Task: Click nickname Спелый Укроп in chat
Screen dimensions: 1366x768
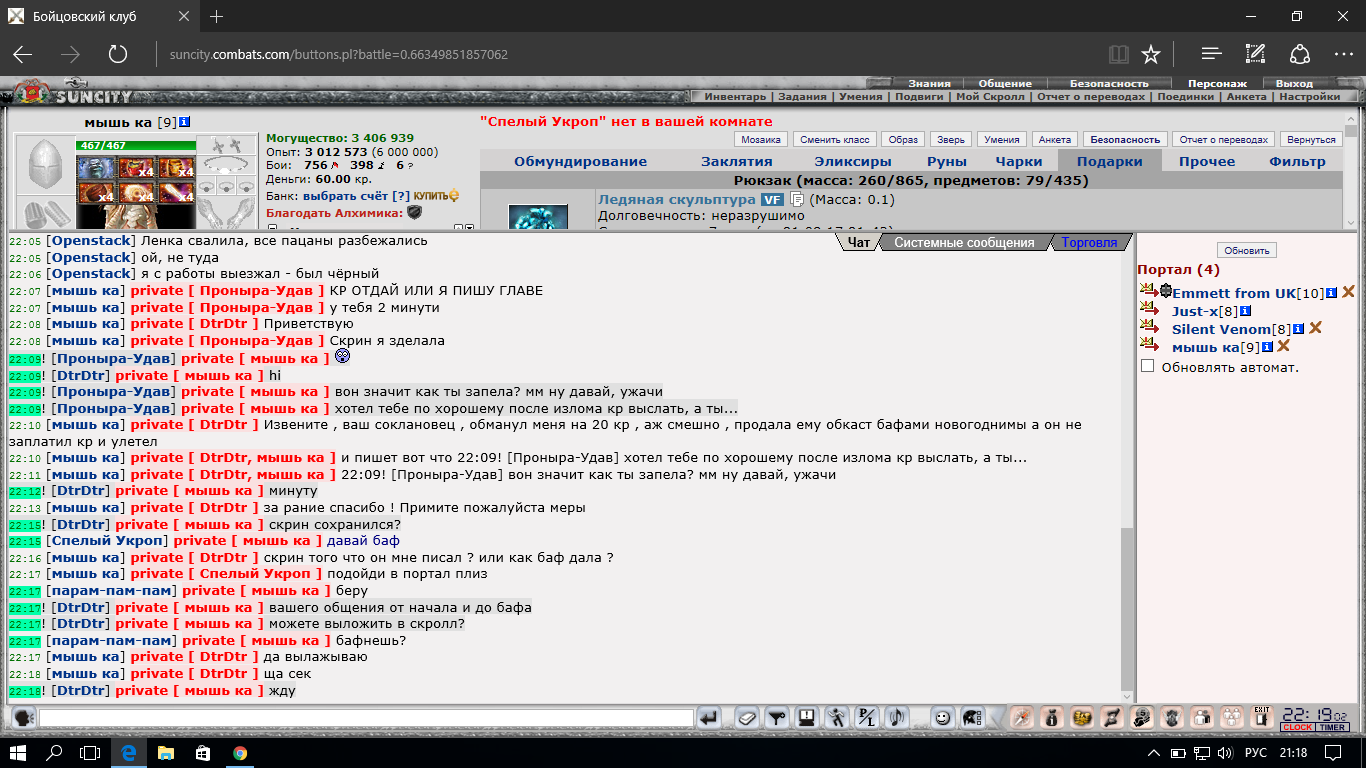Action: coord(109,541)
